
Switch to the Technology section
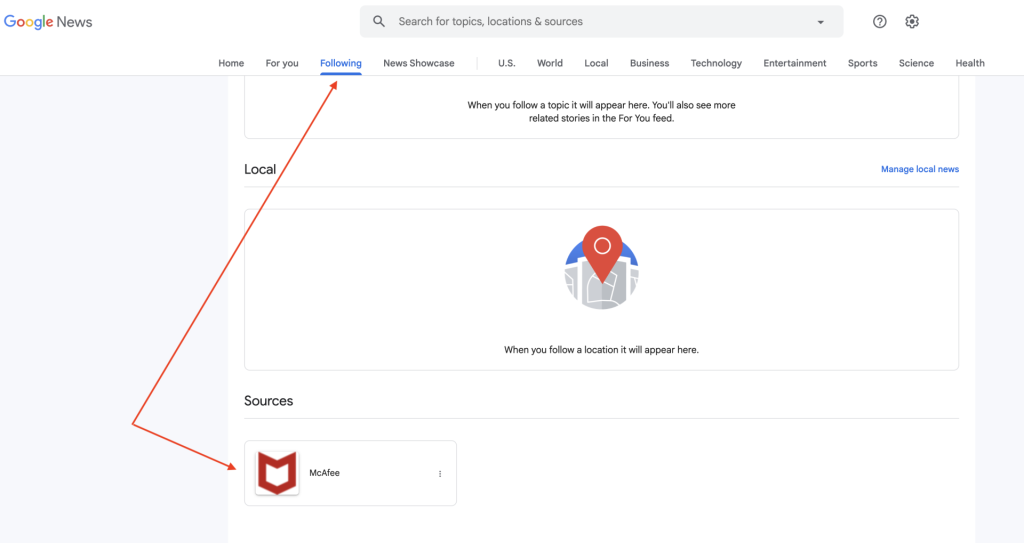[716, 63]
